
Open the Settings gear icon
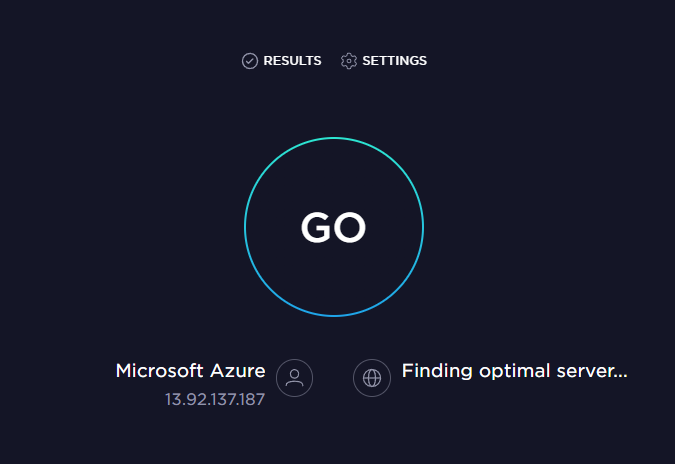(x=349, y=61)
